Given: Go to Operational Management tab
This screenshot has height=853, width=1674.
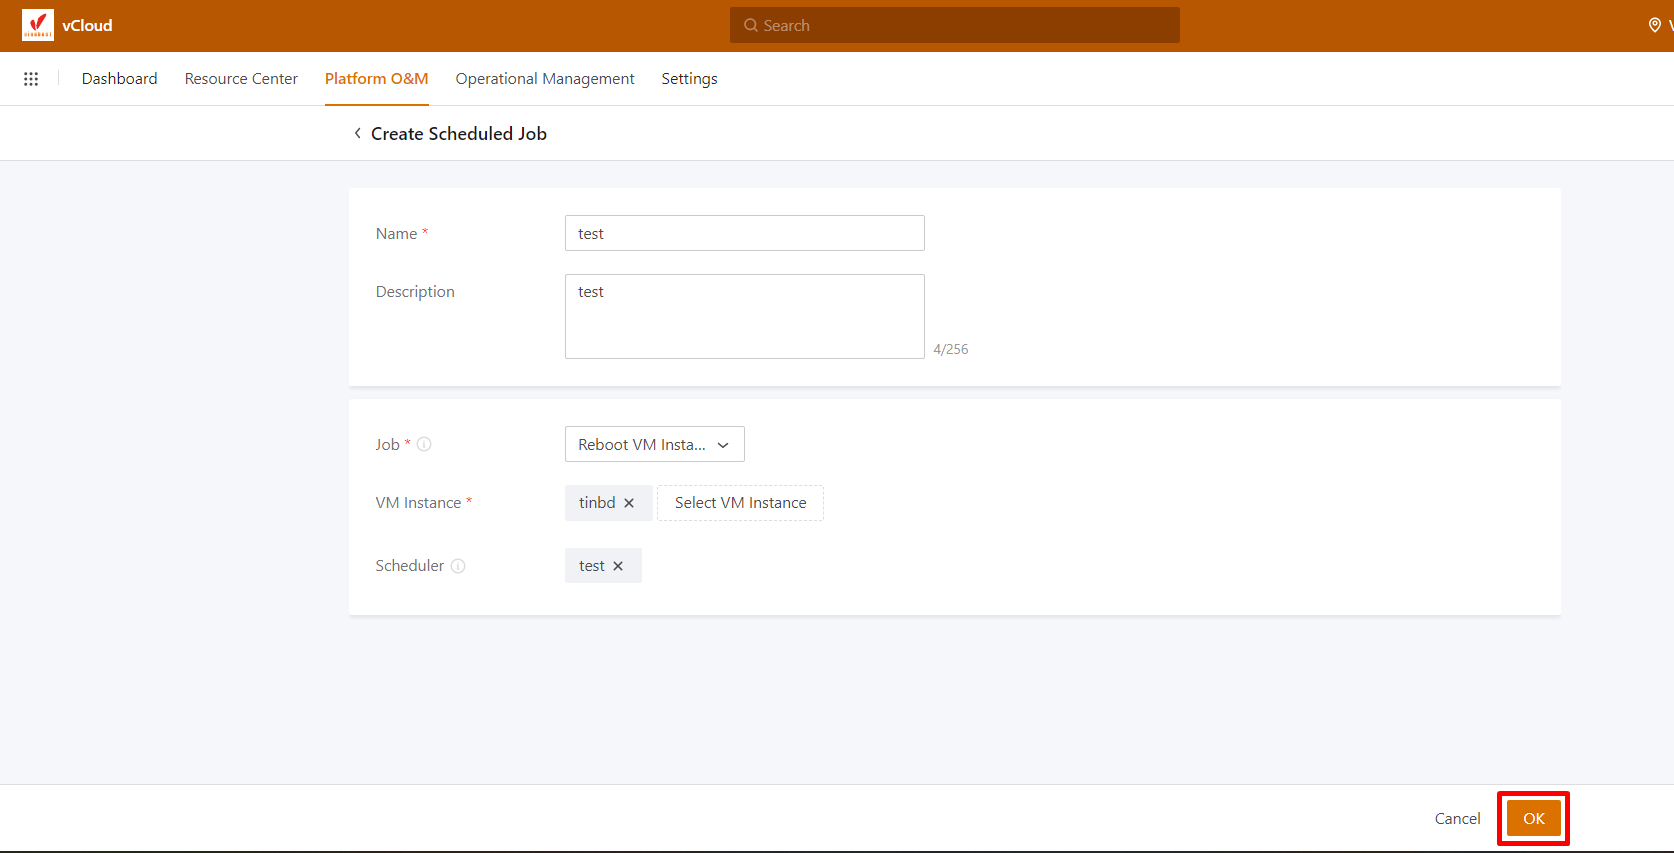Looking at the screenshot, I should [x=545, y=79].
